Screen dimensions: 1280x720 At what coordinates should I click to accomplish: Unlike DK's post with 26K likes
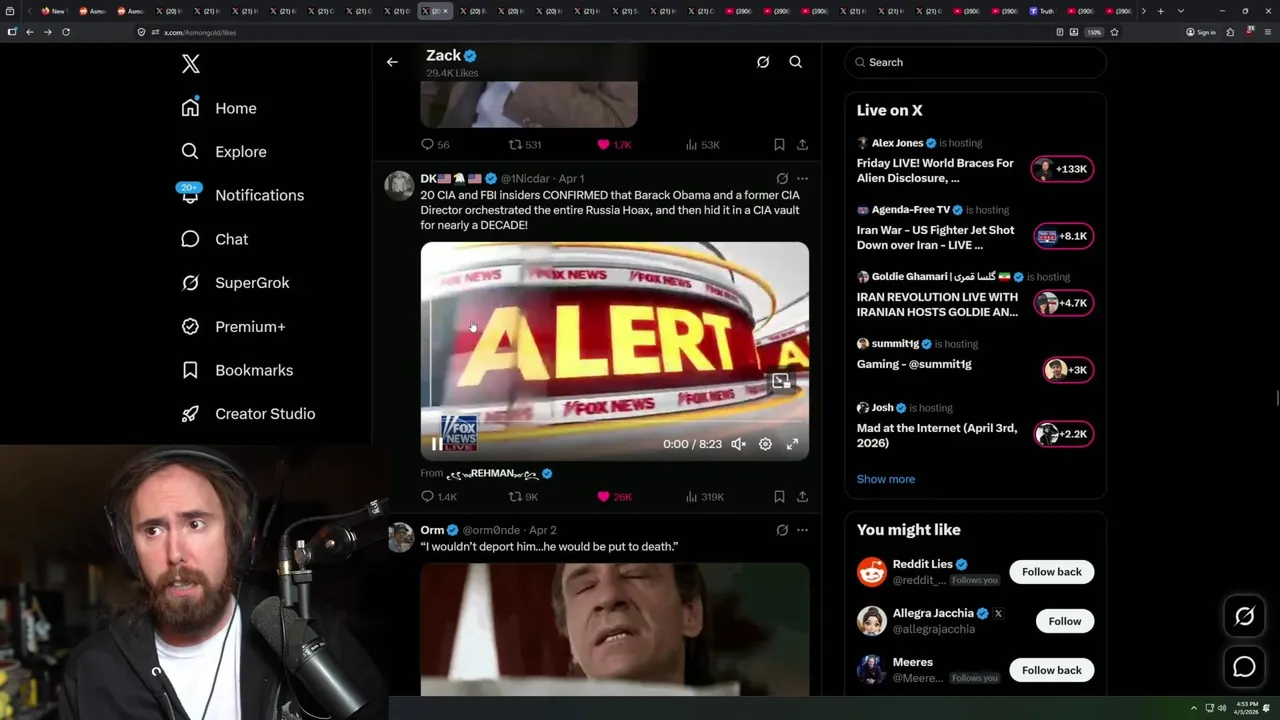click(x=614, y=497)
